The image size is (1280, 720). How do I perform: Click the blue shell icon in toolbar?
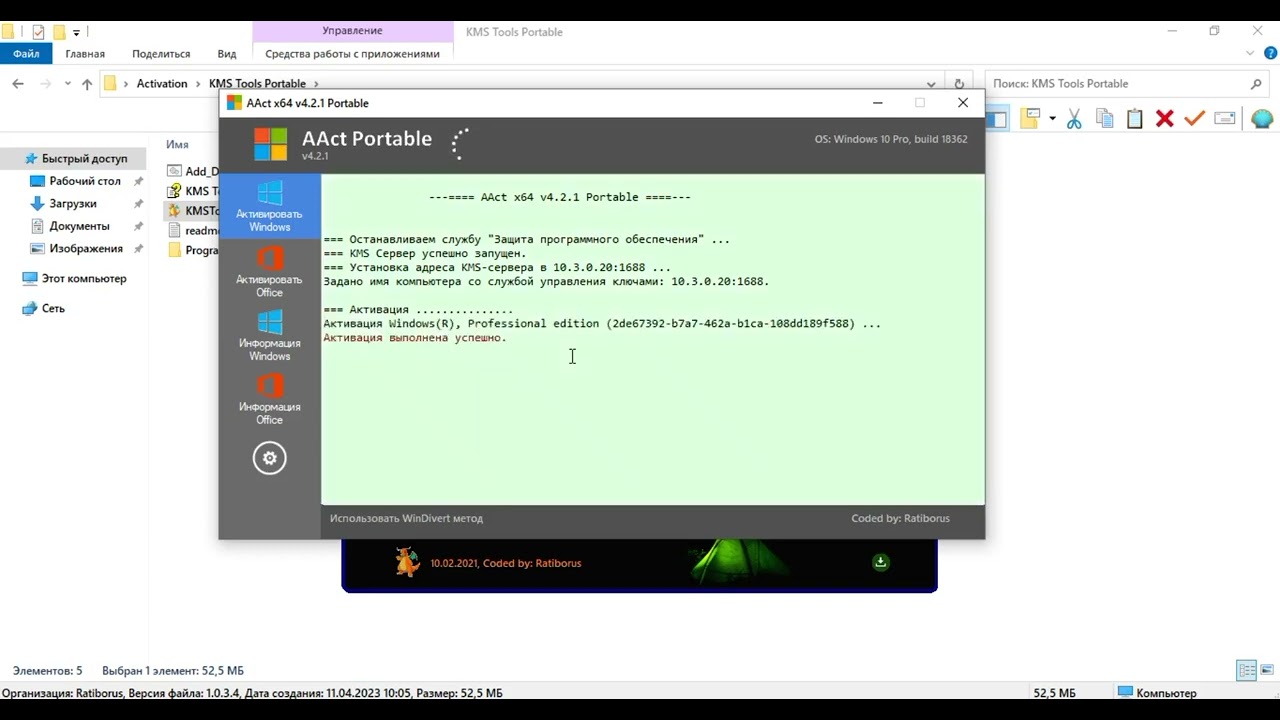(x=1261, y=119)
